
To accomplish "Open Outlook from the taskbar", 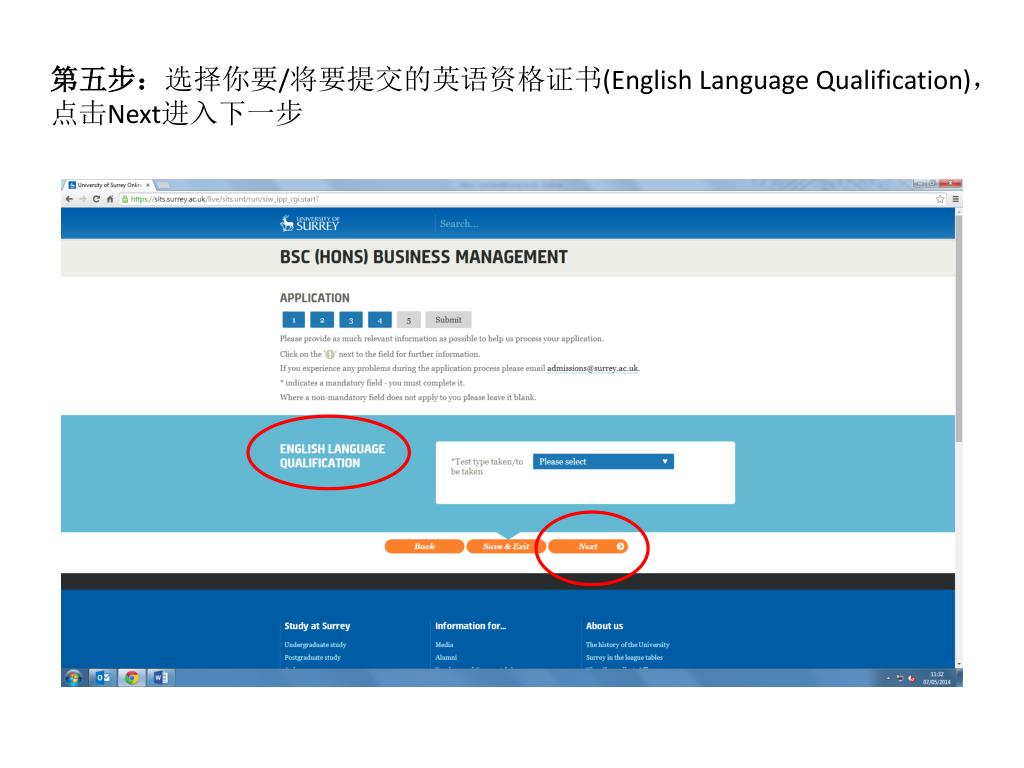I will point(103,678).
